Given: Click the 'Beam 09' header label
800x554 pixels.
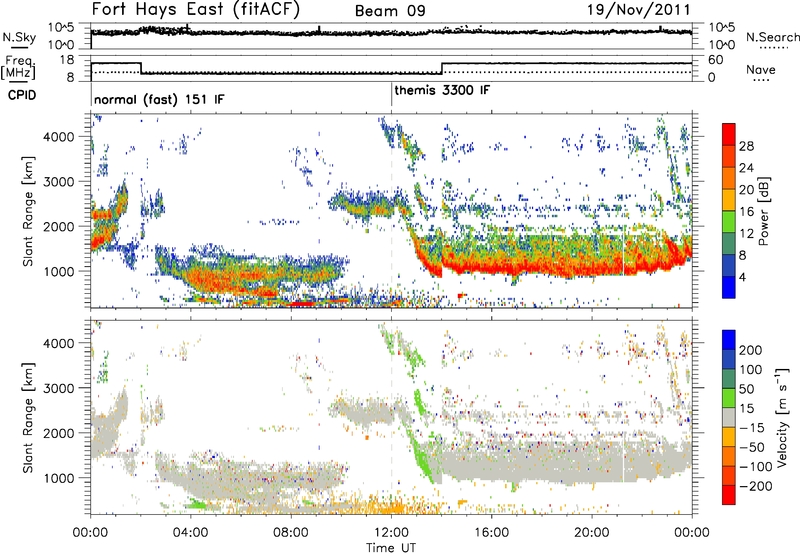Looking at the screenshot, I should (x=390, y=11).
